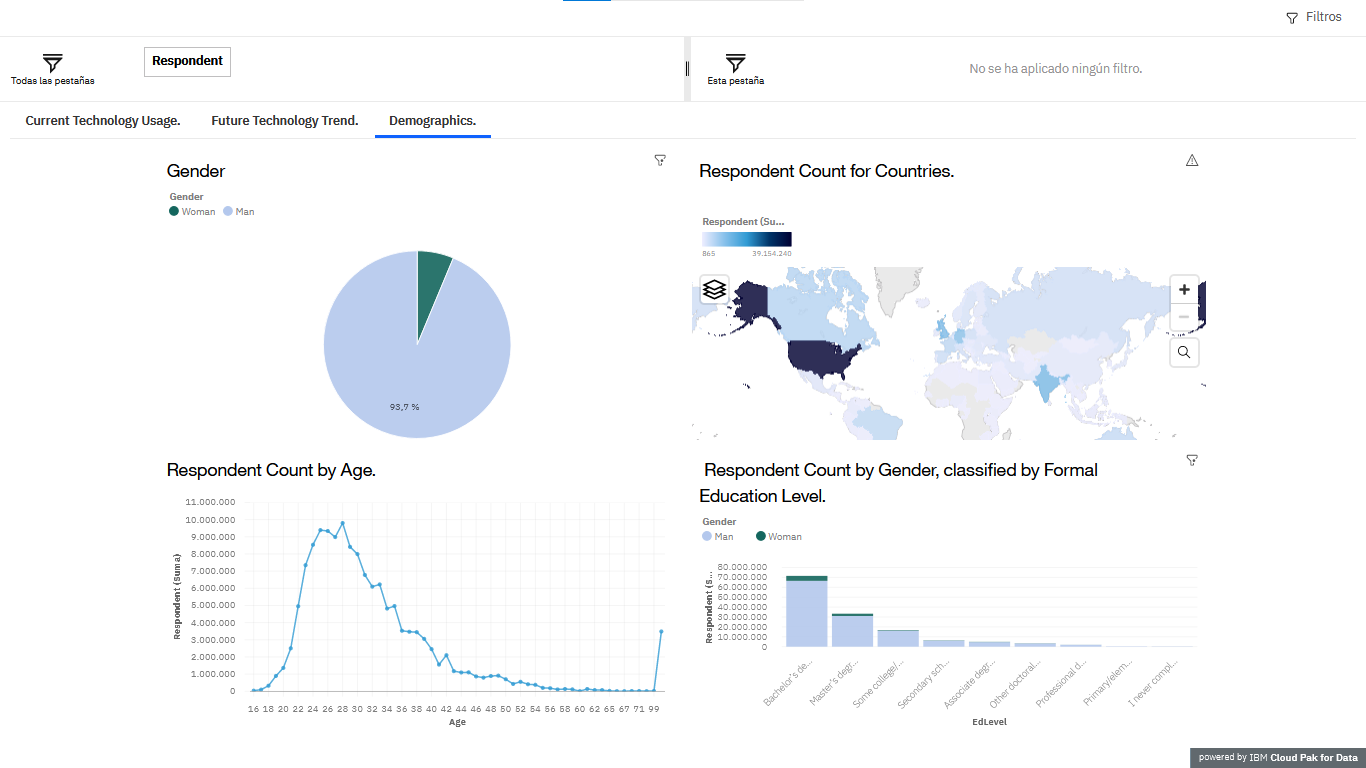The image size is (1366, 768).
Task: Select the Demographics tab
Action: (432, 121)
